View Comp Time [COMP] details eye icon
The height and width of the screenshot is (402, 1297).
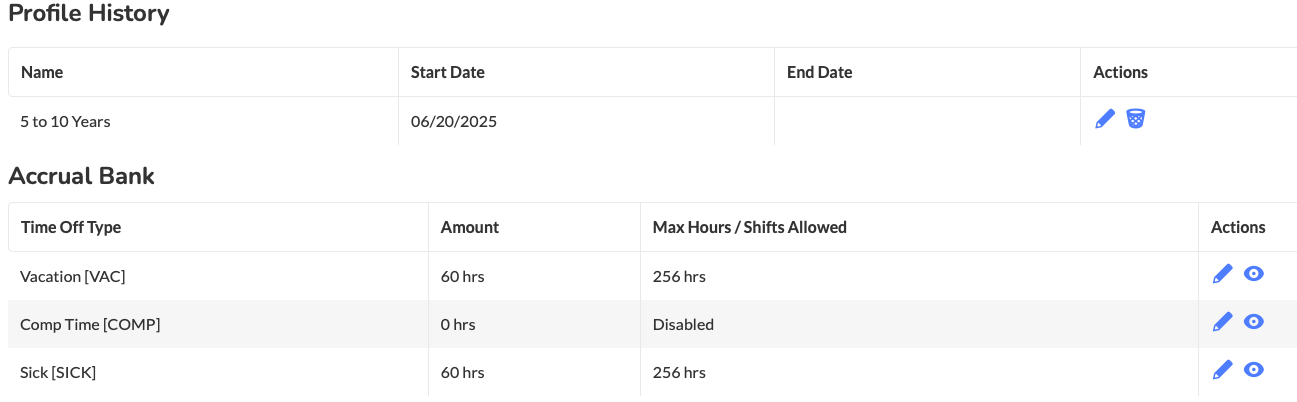point(1254,322)
